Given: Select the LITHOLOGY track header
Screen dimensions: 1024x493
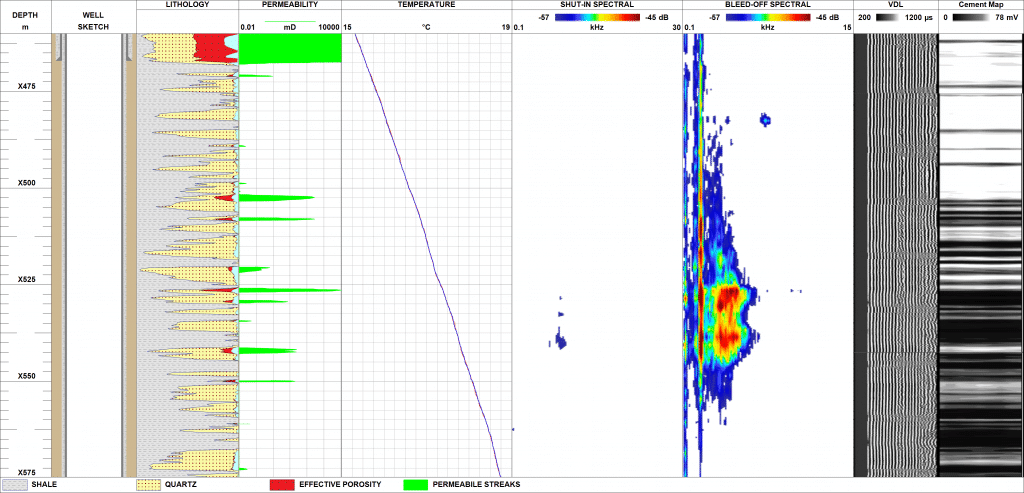Looking at the screenshot, I should 187,5.
